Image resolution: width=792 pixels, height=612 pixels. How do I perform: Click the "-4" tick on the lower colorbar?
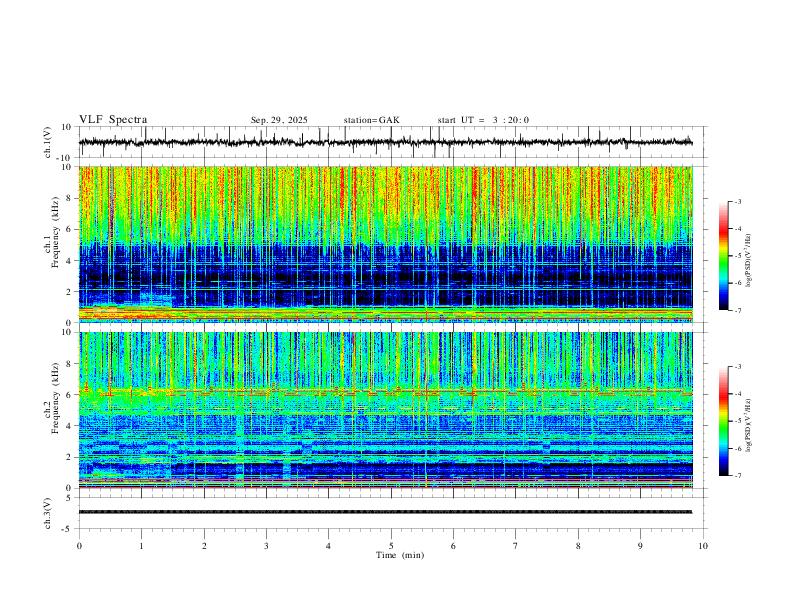[x=737, y=394]
